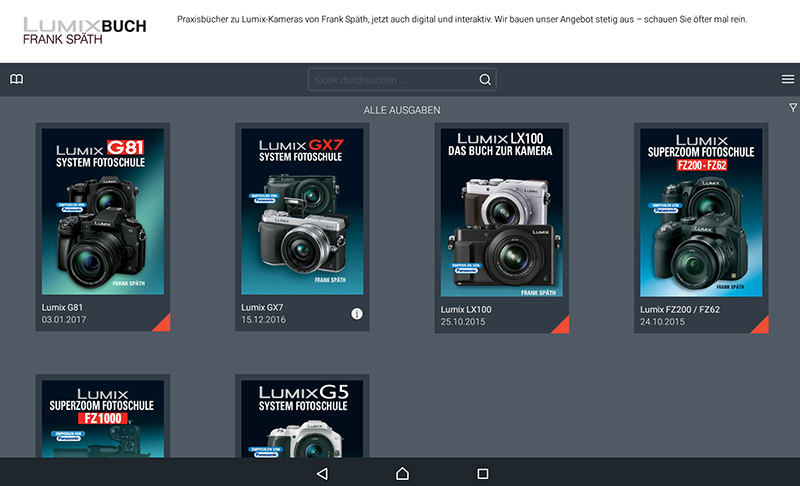Tap the Android home button
This screenshot has height=486, width=800.
pos(402,474)
